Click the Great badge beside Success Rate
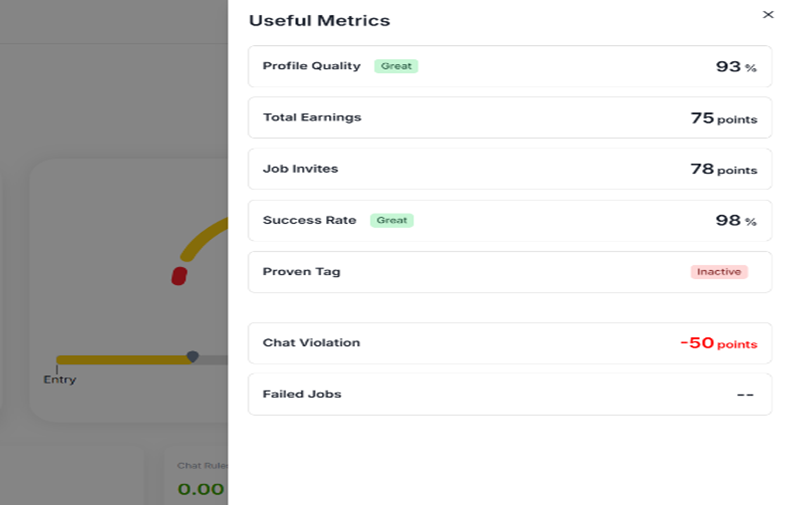The height and width of the screenshot is (505, 791). pyautogui.click(x=392, y=220)
